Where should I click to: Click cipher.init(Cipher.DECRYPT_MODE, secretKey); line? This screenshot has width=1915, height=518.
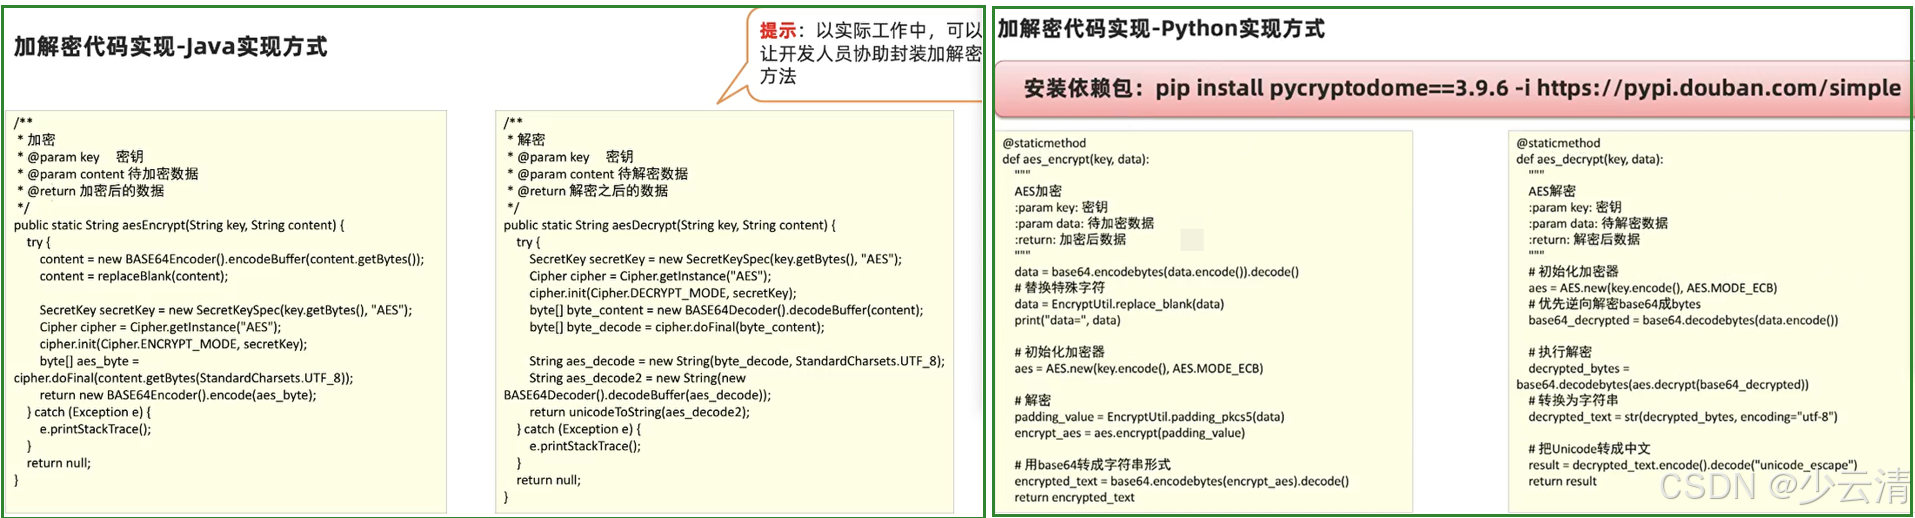(663, 293)
